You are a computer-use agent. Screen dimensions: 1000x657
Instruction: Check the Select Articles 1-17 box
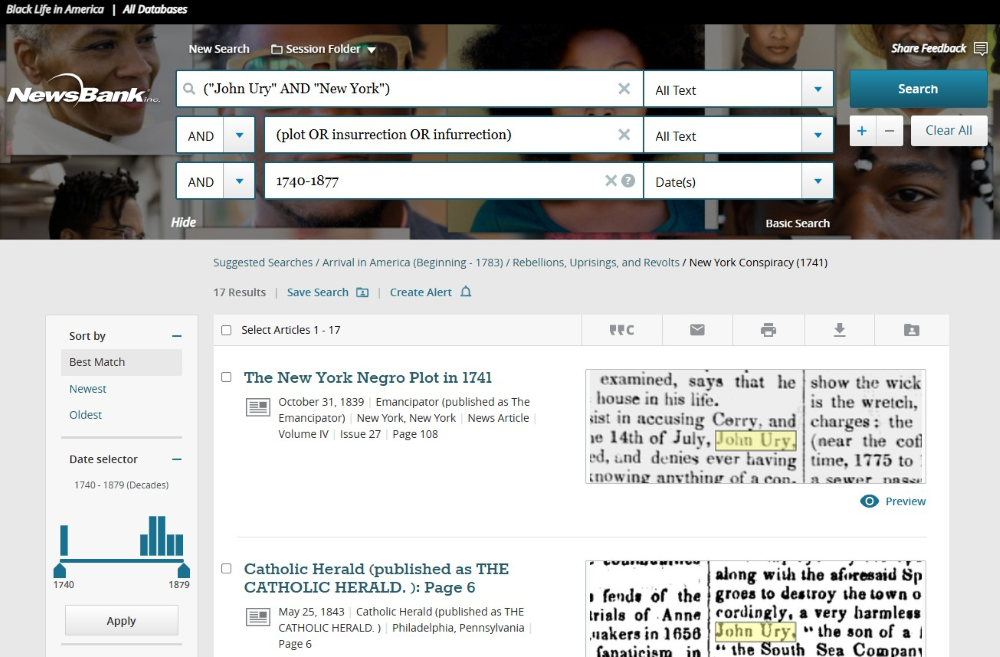225,329
